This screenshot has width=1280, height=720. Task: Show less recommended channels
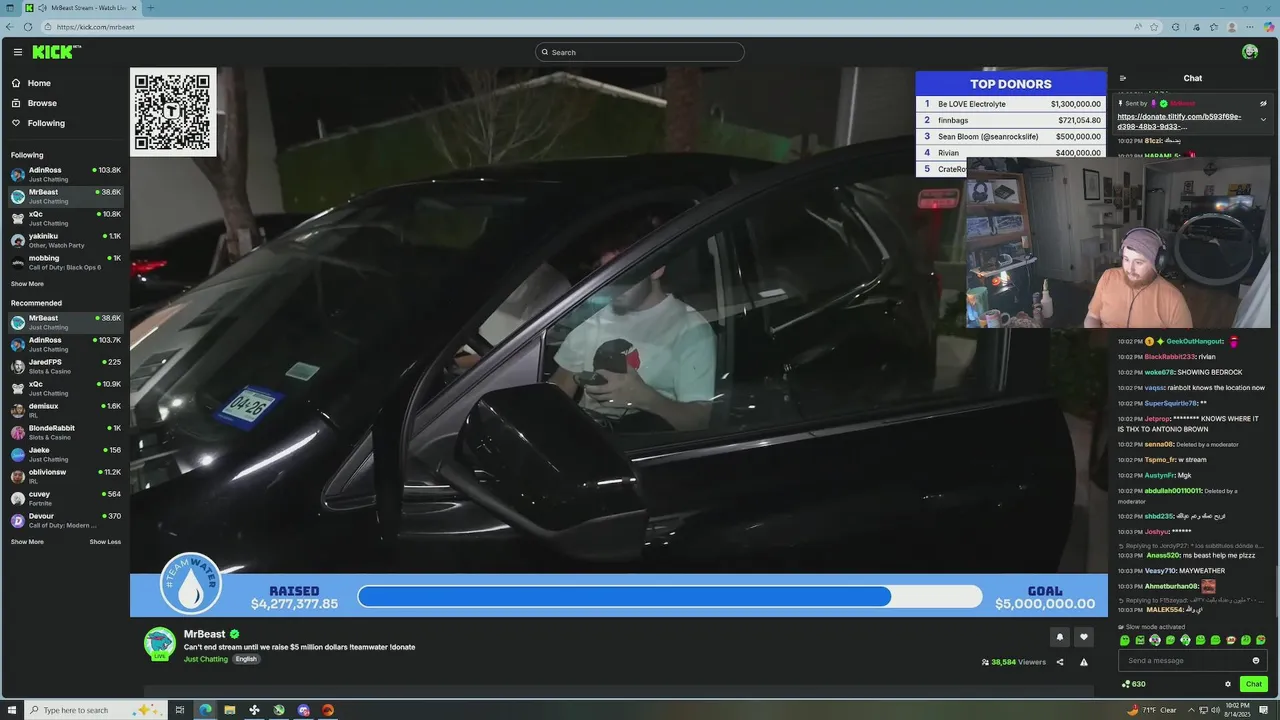[105, 542]
